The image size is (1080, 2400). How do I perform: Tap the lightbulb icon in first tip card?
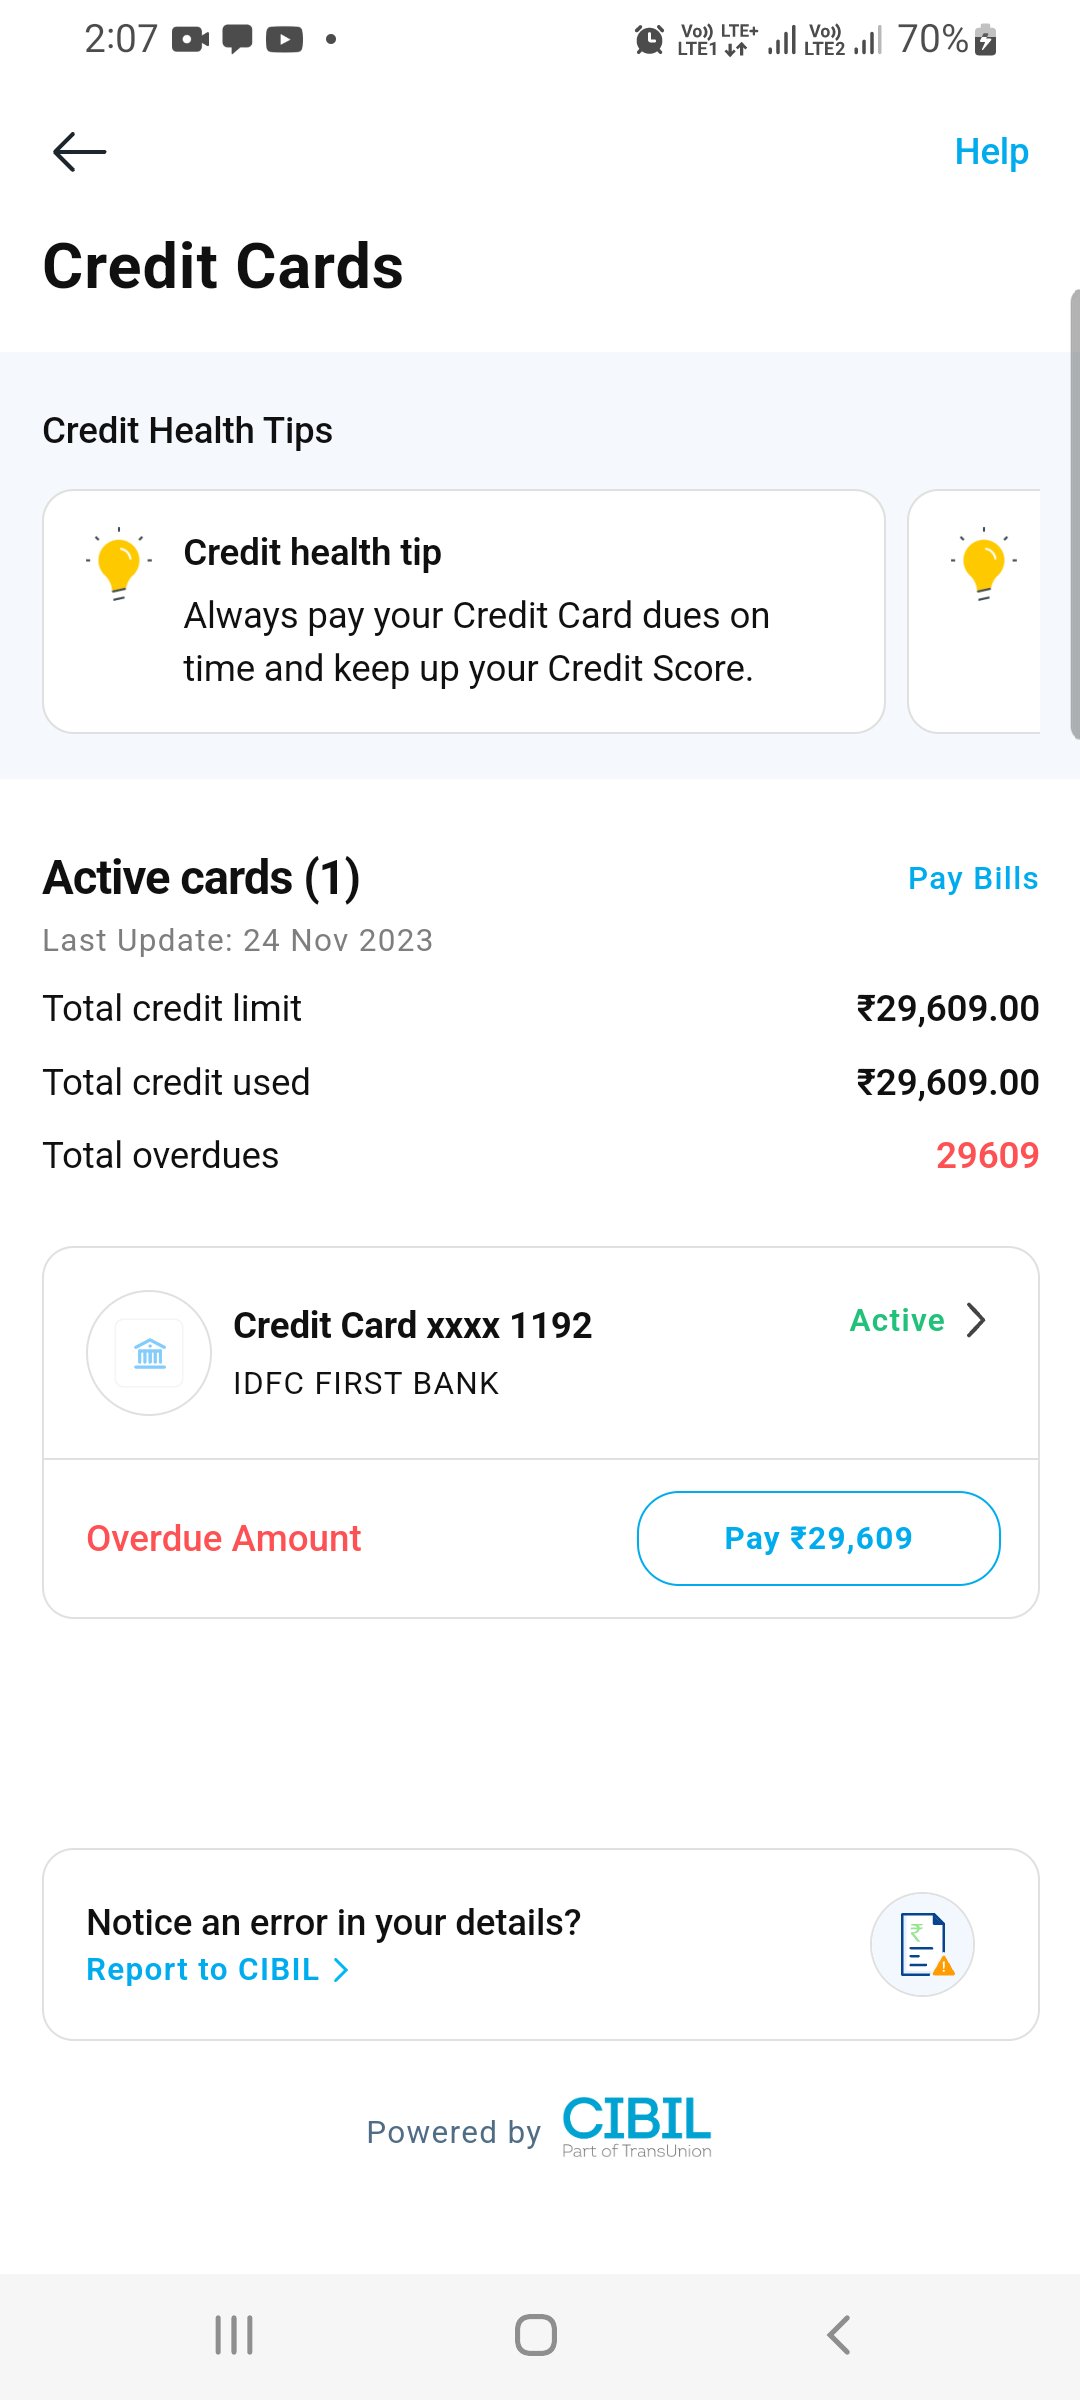[x=119, y=565]
